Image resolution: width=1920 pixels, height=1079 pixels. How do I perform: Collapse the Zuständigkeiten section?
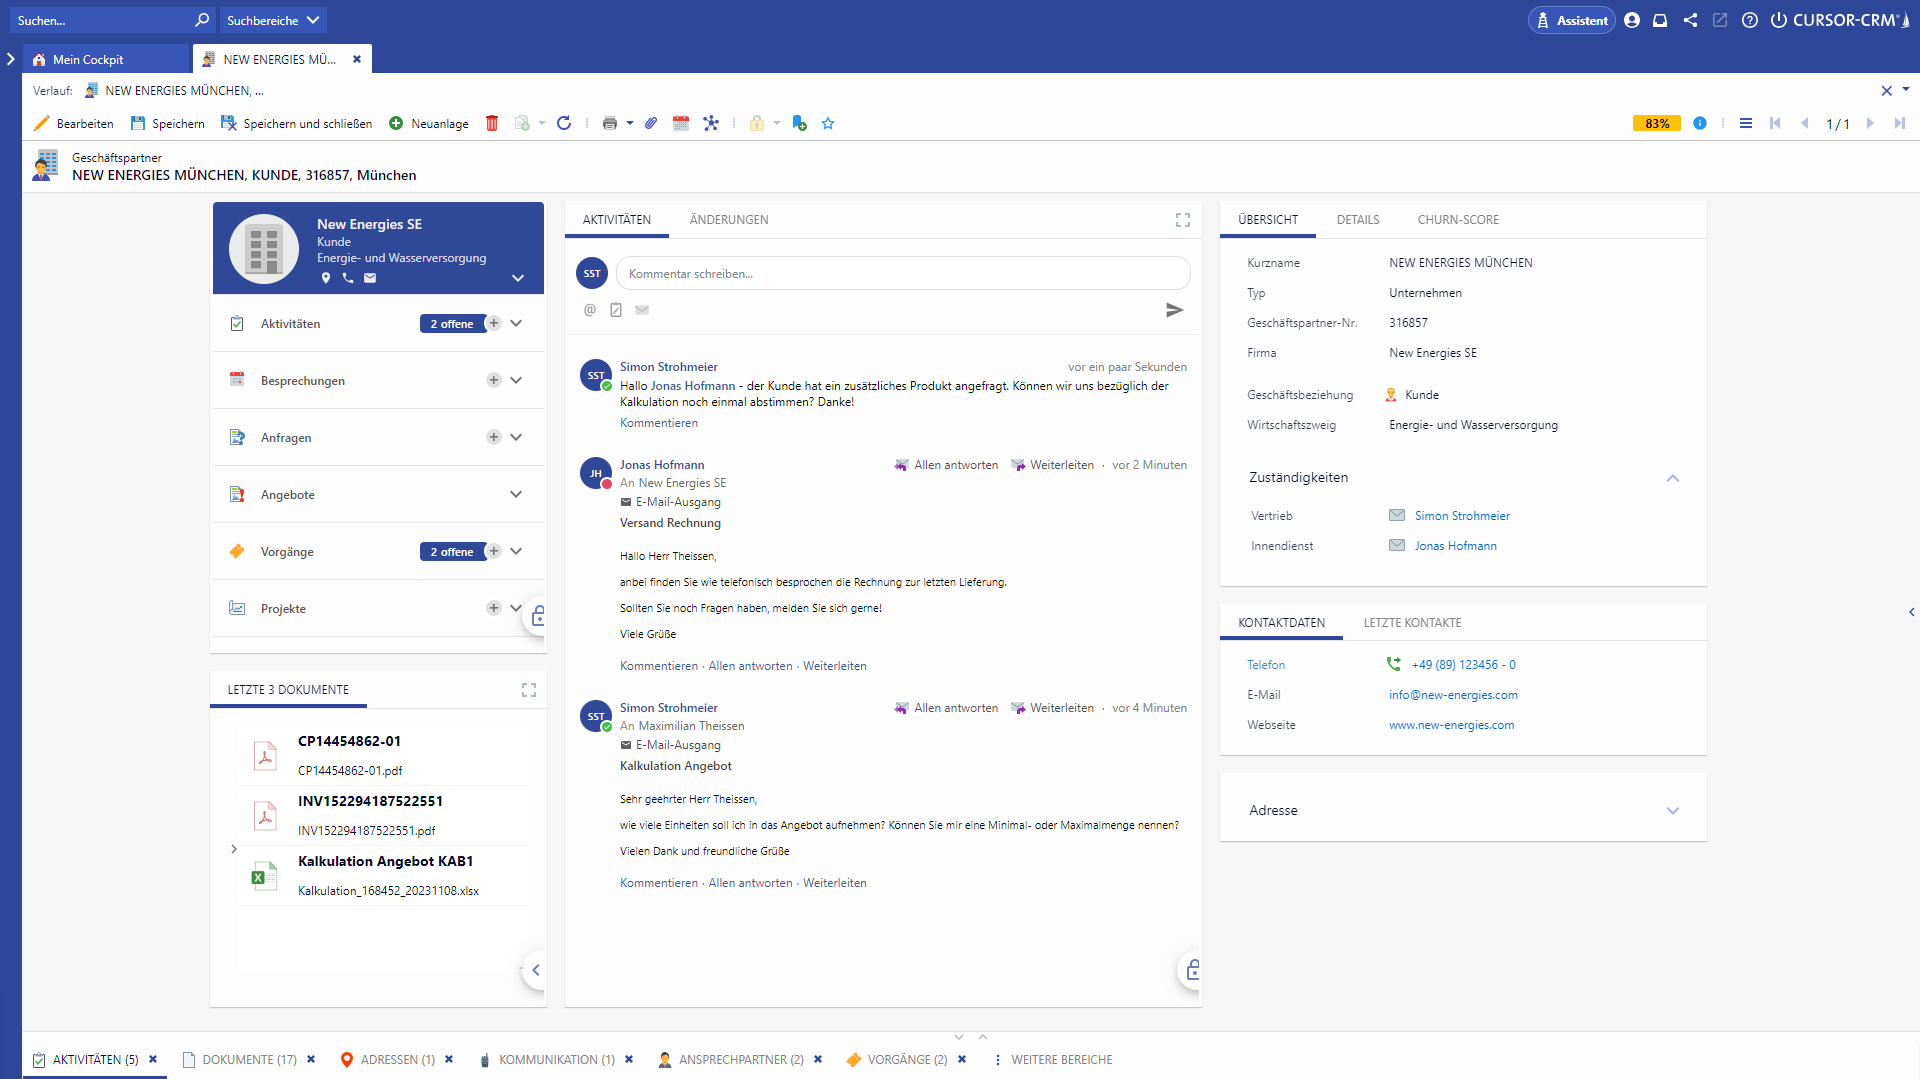tap(1673, 478)
